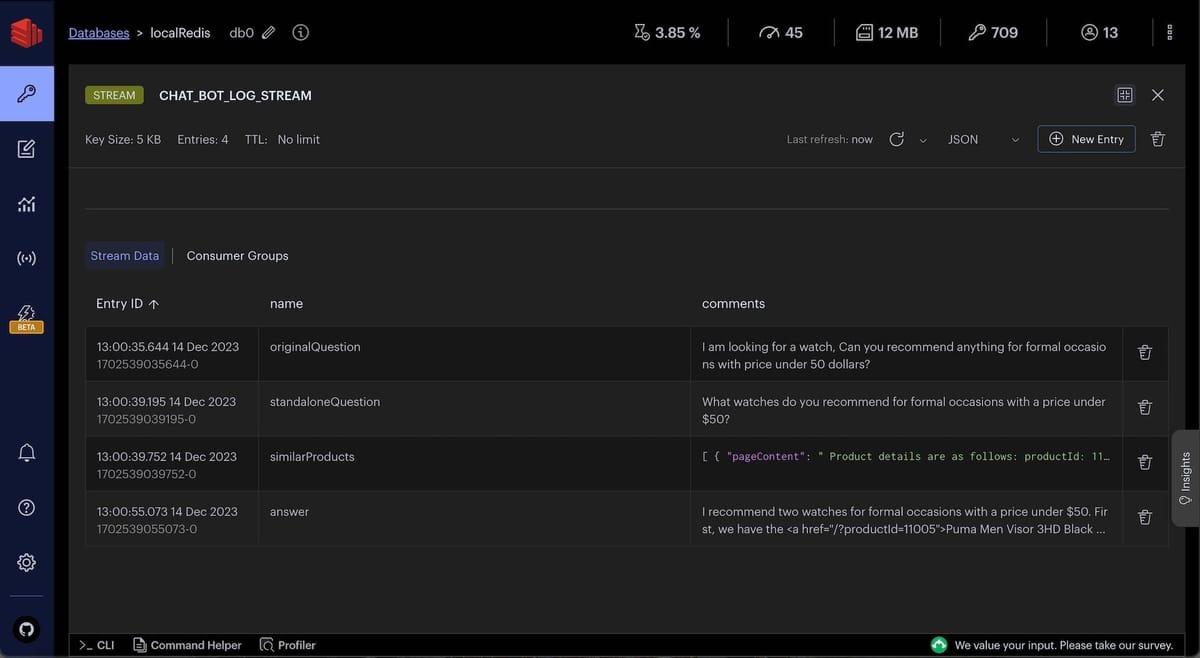
Task: Add a stream record with New Entry
Action: click(x=1086, y=139)
